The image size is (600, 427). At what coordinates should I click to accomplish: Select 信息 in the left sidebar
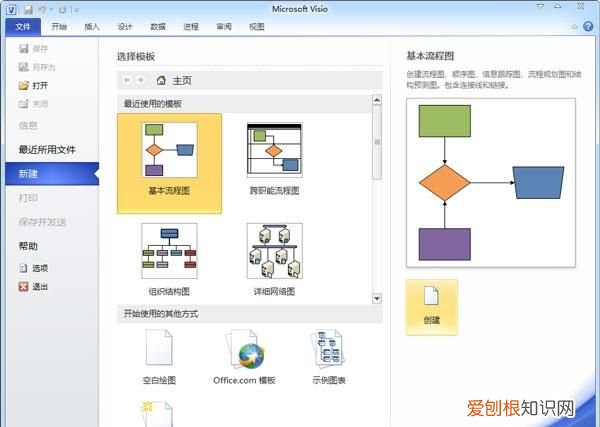point(28,125)
